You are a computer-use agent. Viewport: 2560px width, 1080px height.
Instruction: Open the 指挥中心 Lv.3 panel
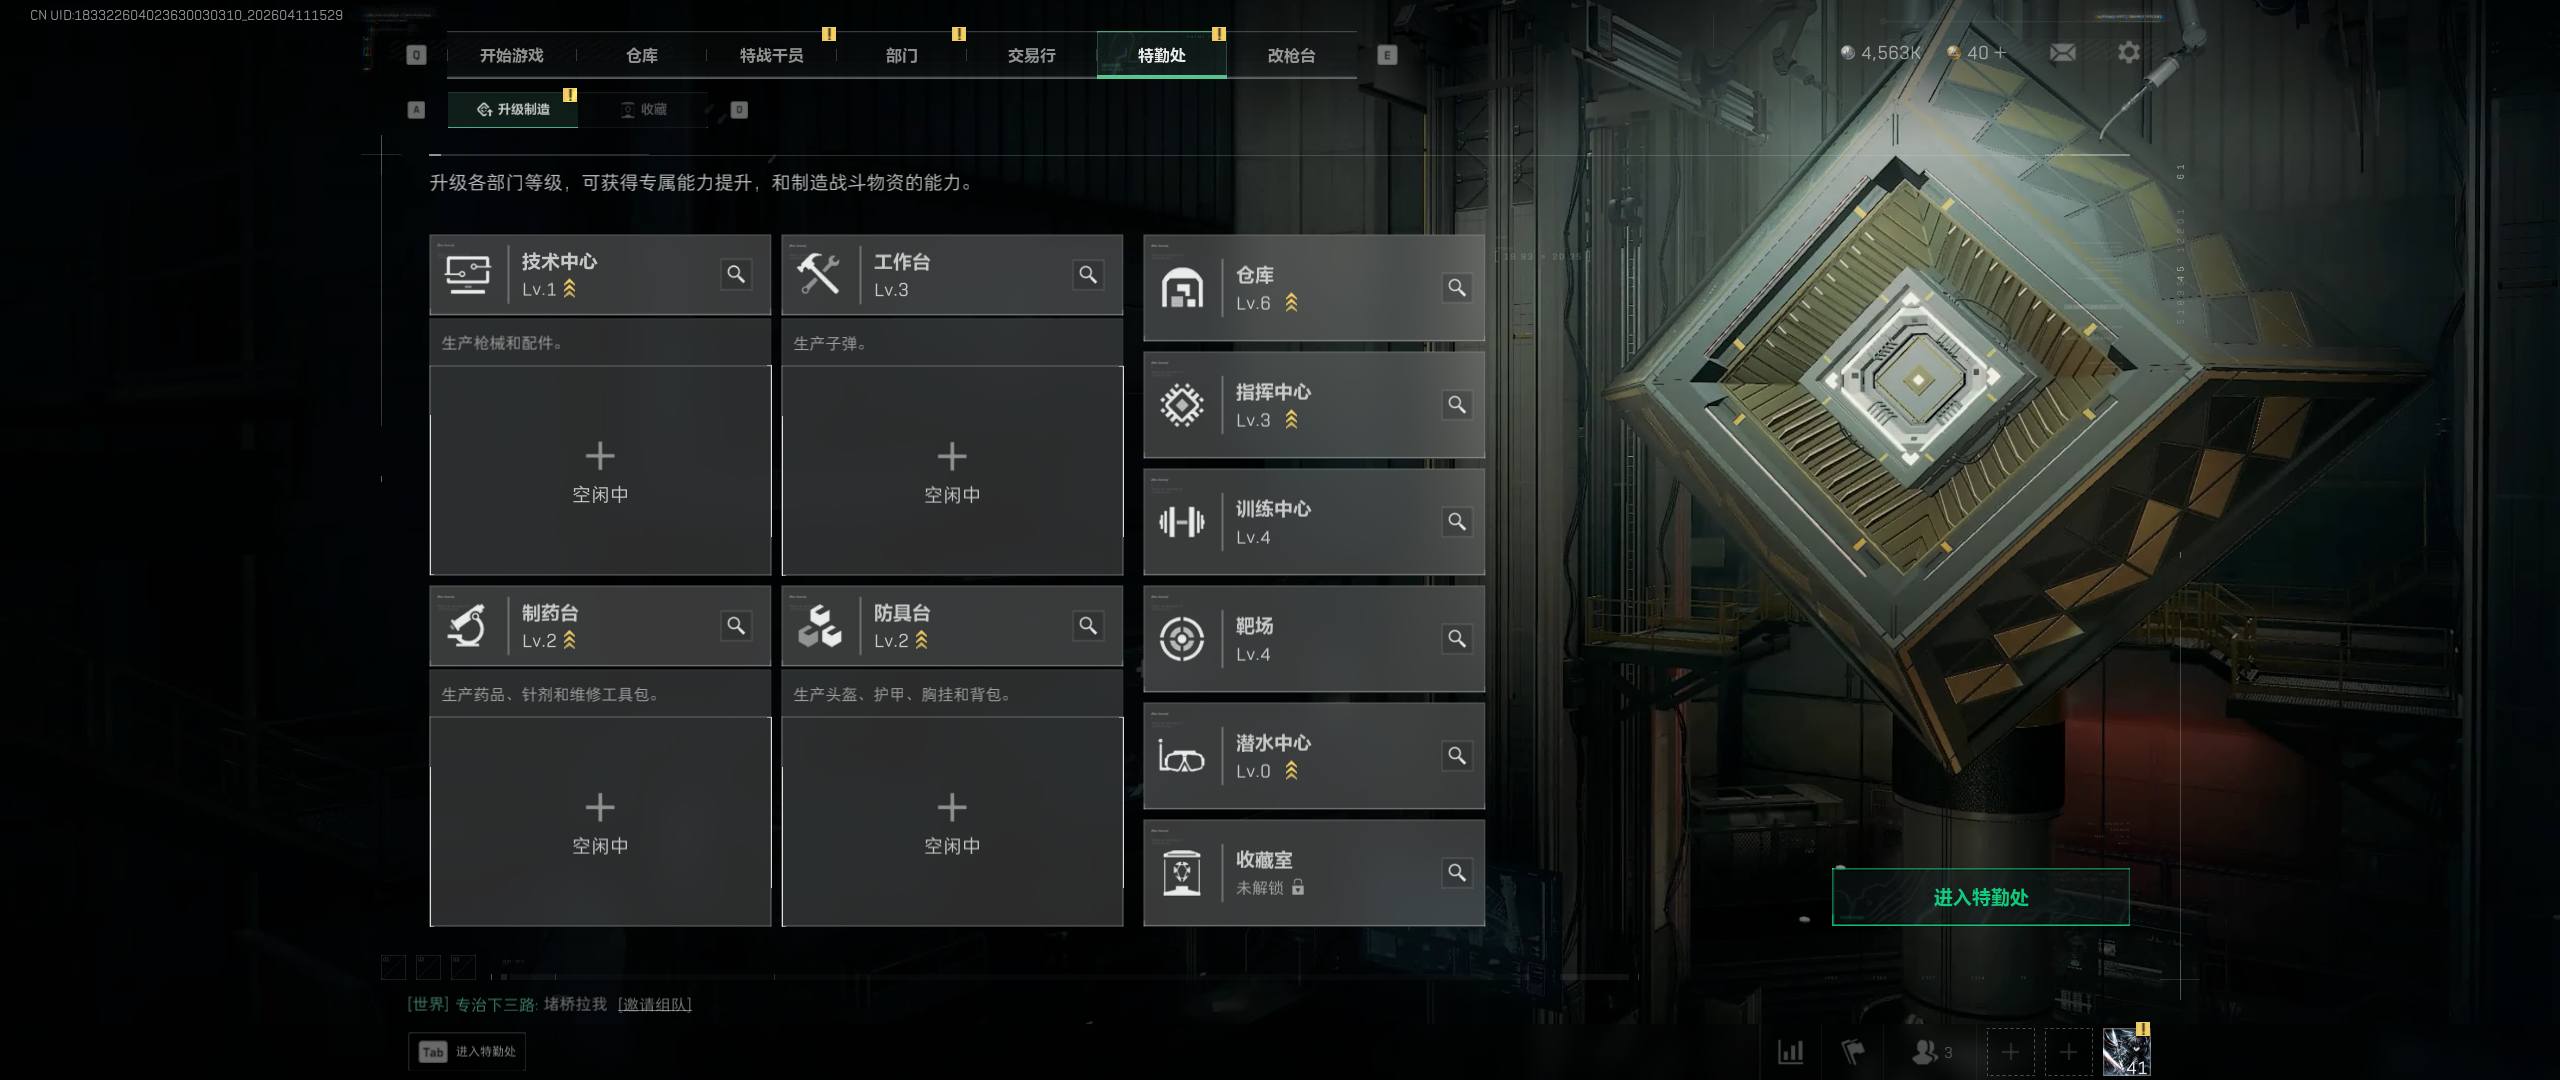[x=1314, y=405]
